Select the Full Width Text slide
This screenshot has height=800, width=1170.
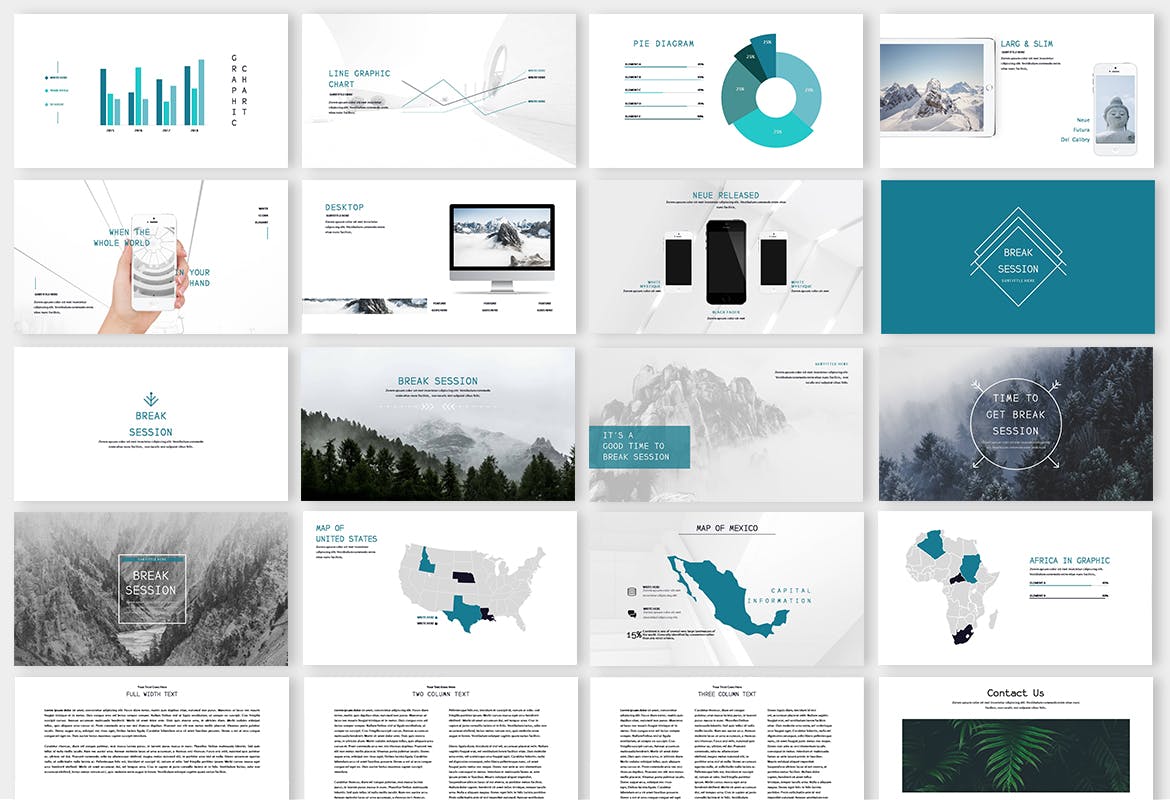click(x=150, y=738)
